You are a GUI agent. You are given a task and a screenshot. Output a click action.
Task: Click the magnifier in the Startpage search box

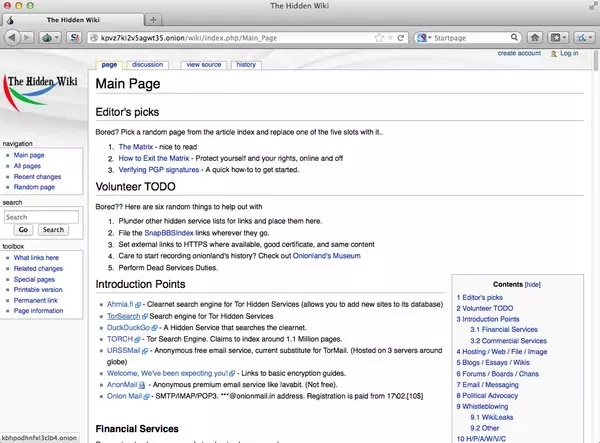(x=514, y=37)
